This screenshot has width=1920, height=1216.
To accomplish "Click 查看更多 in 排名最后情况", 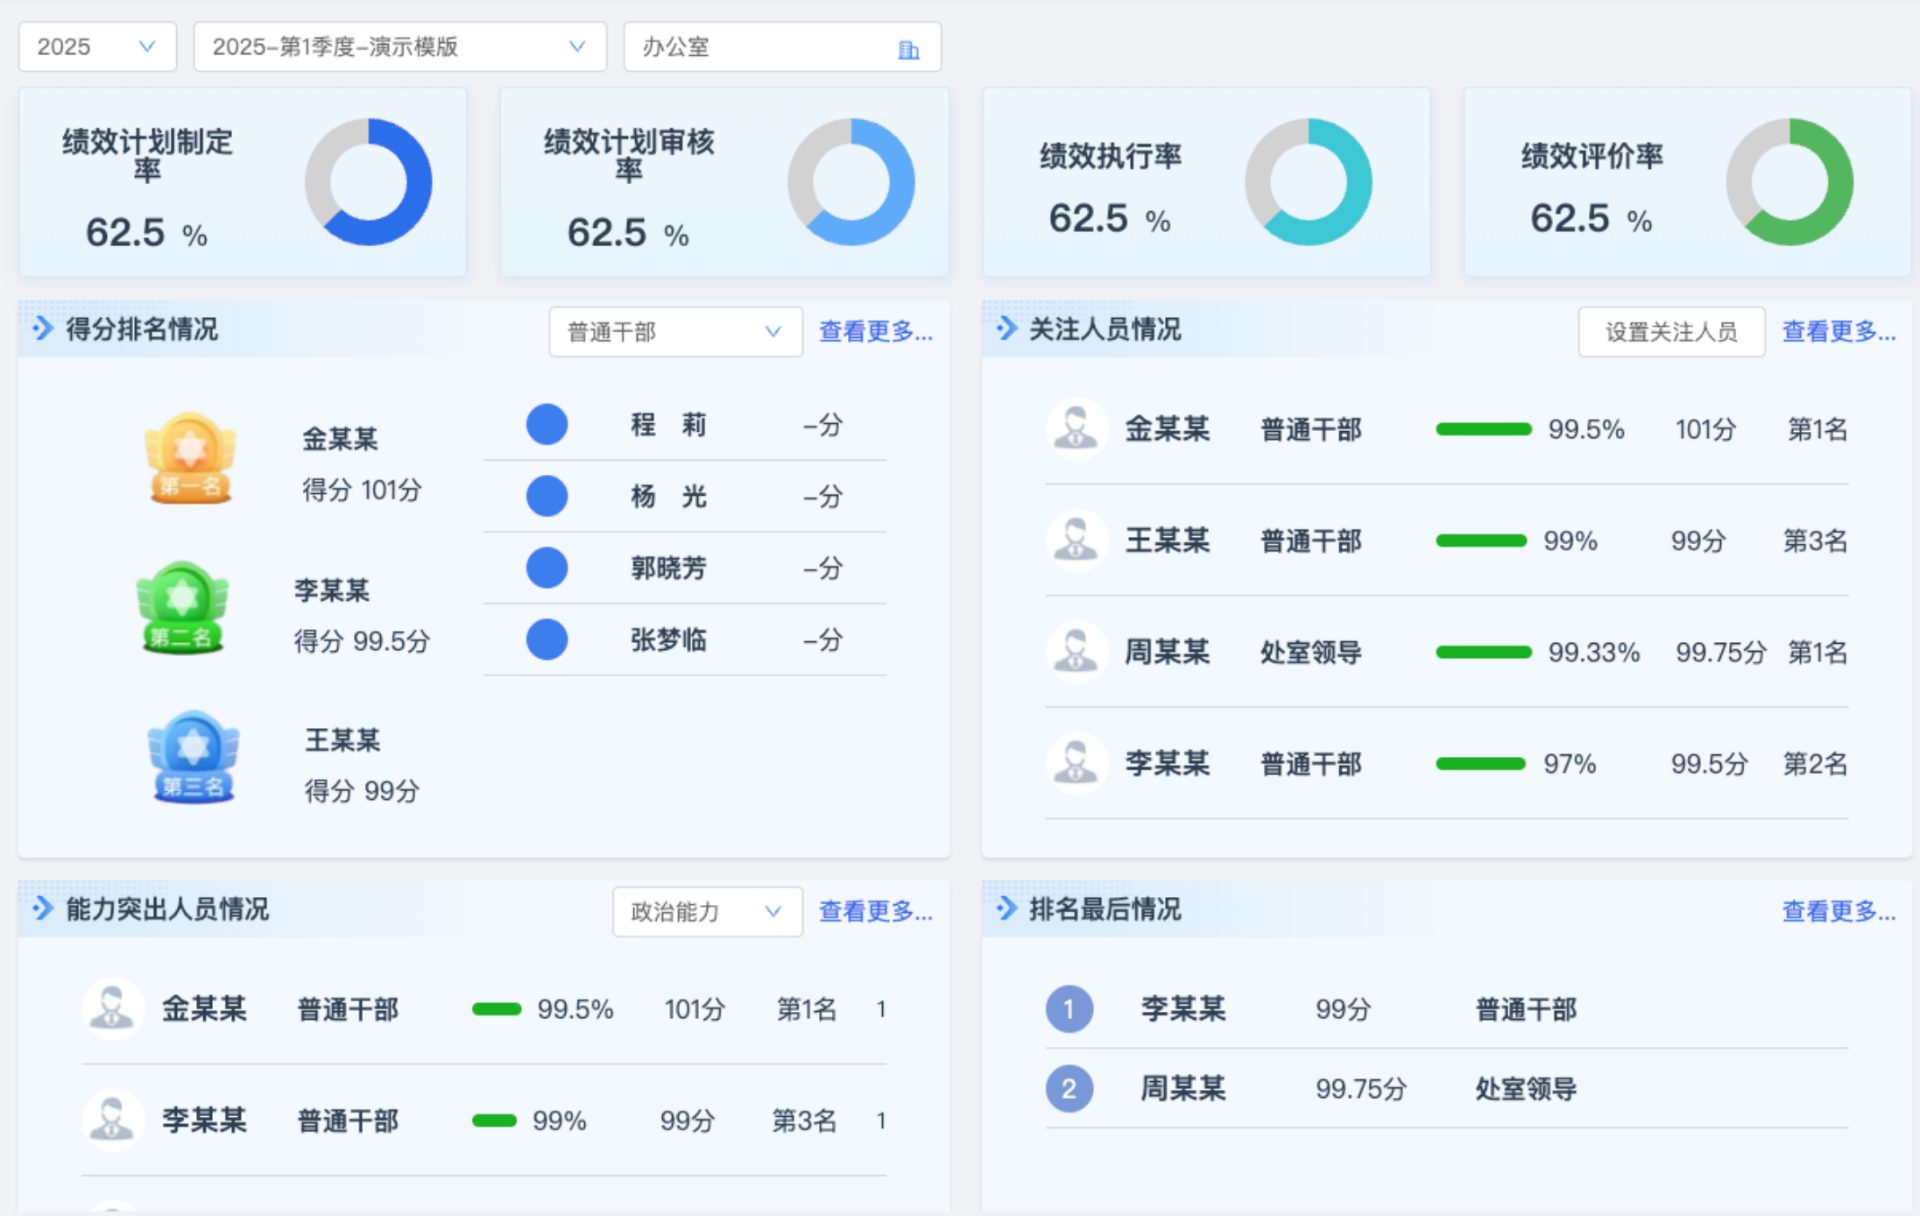I will (1839, 912).
